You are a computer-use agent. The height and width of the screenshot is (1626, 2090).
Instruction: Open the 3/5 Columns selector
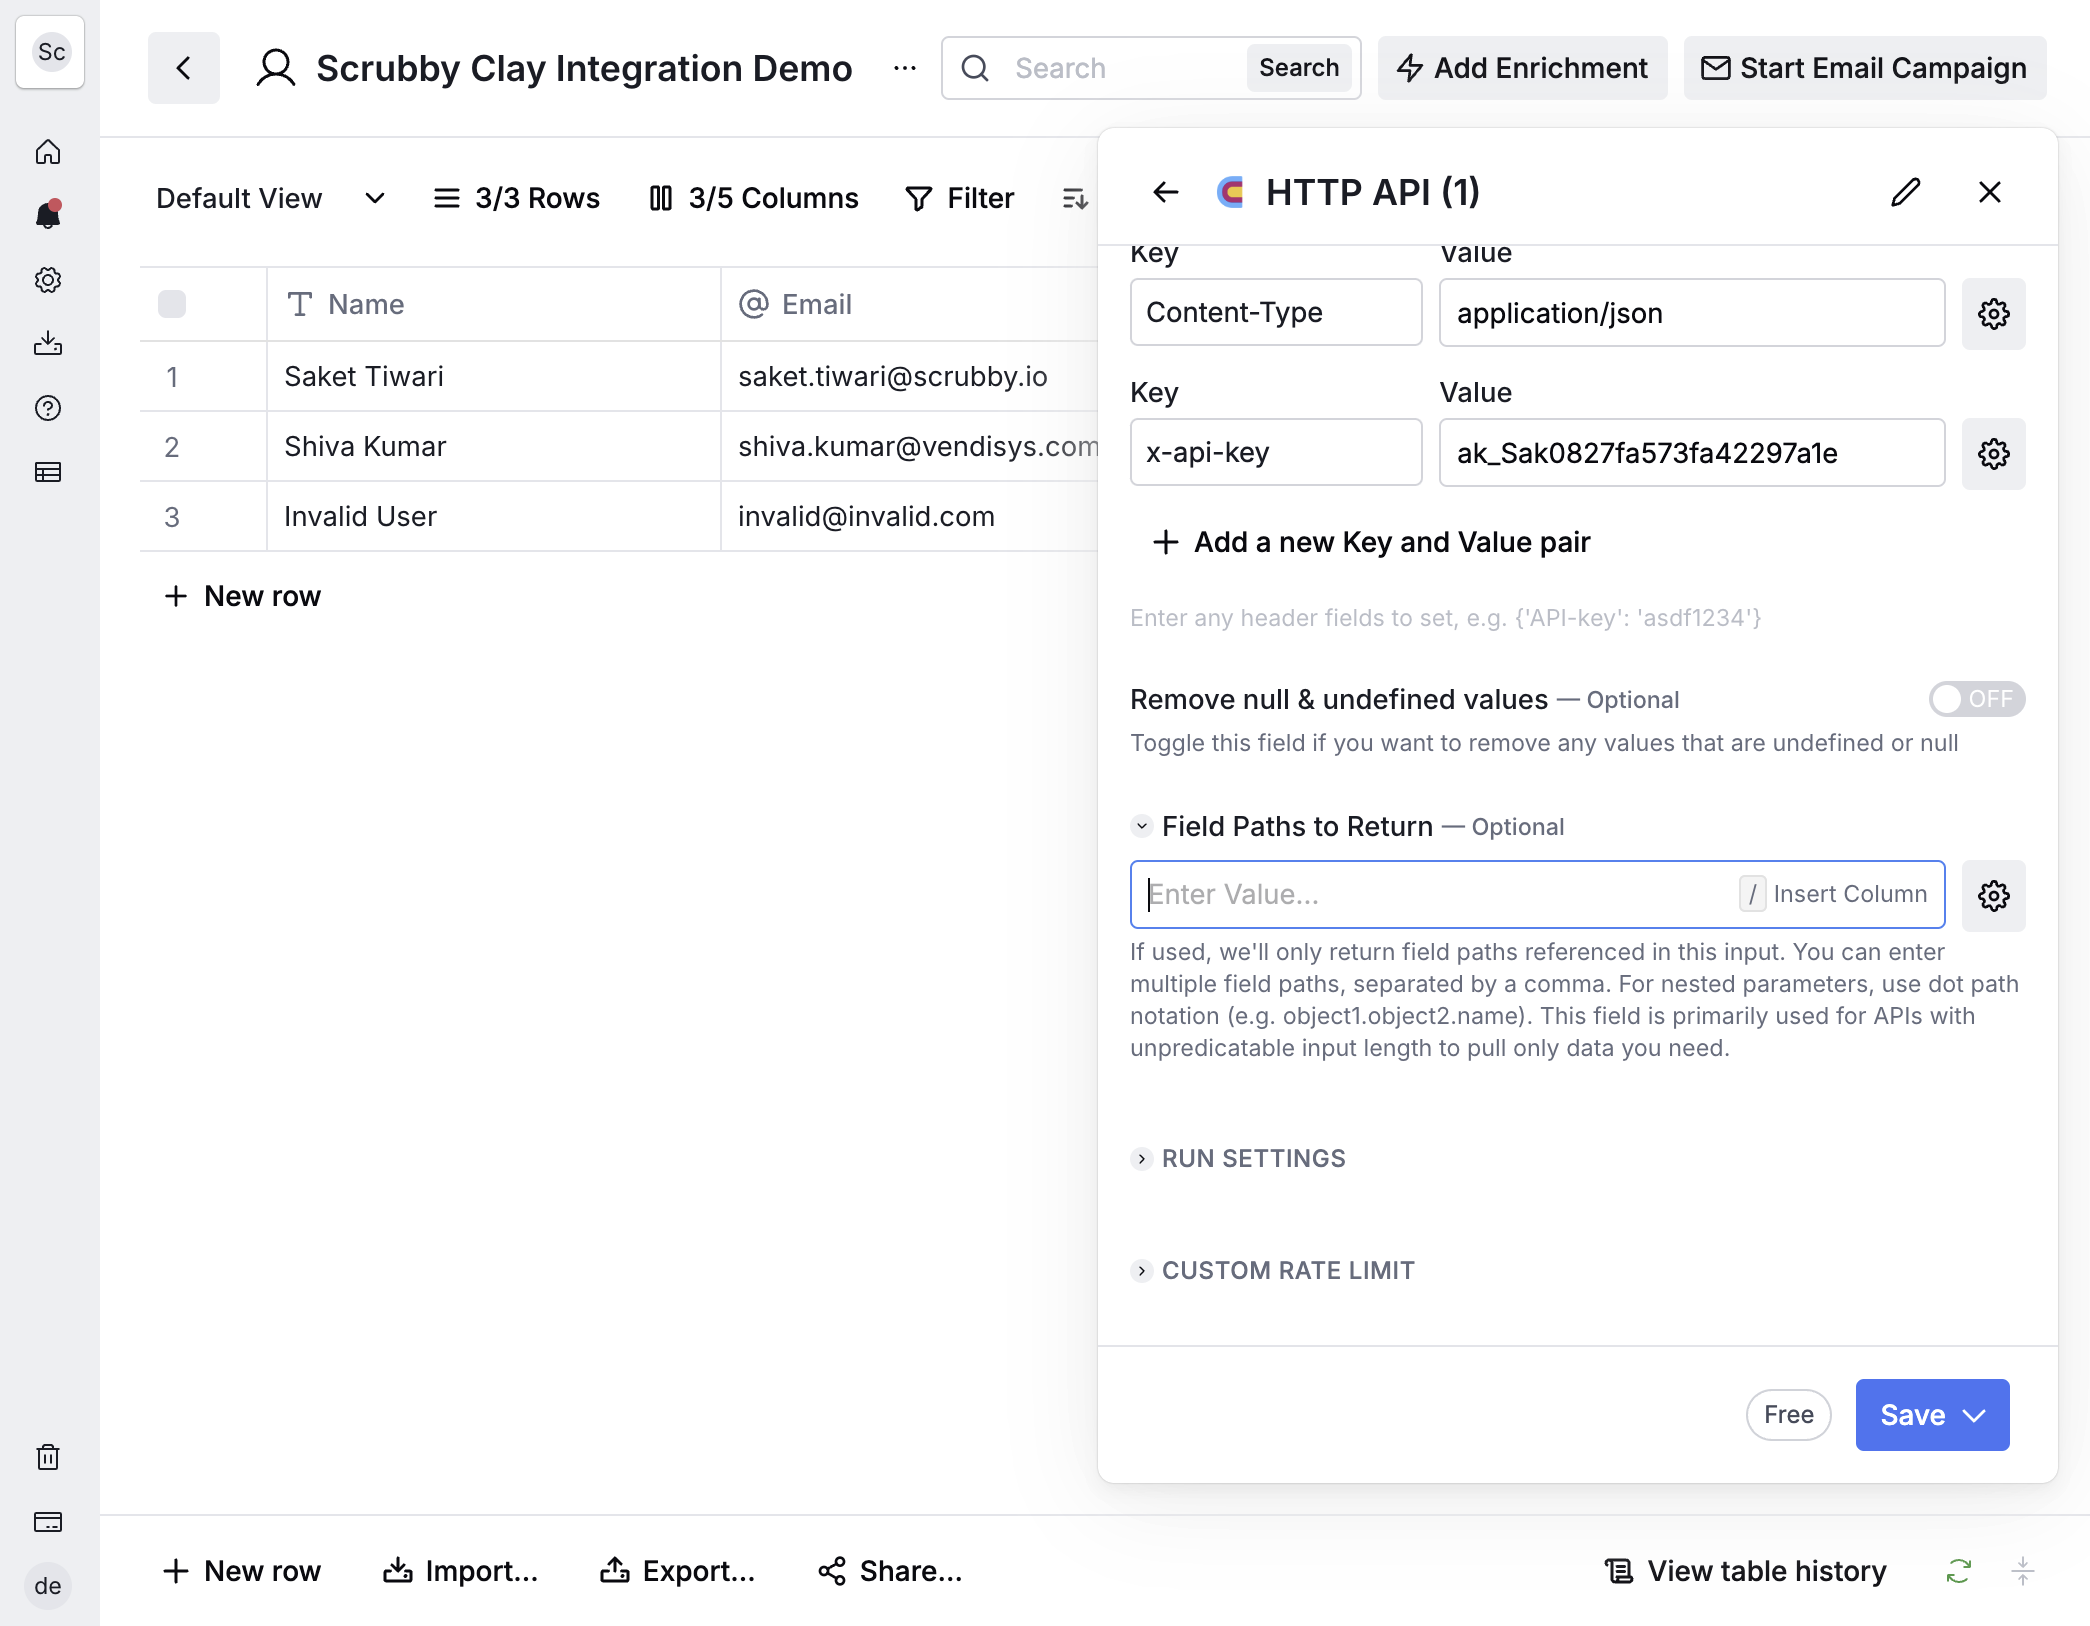click(x=754, y=198)
